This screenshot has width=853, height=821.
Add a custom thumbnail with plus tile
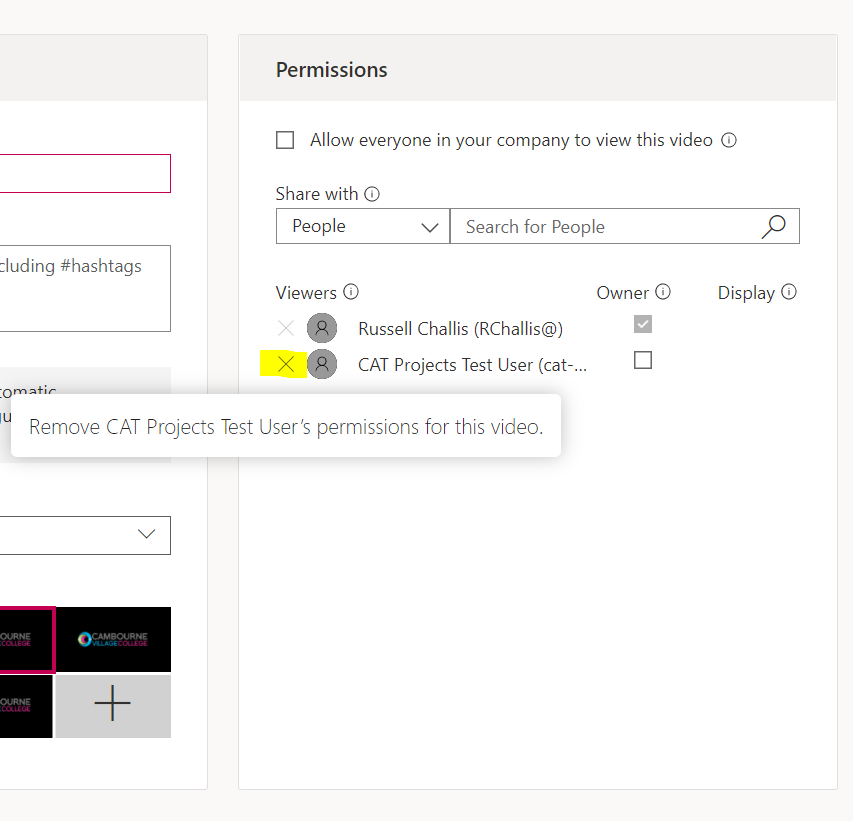(x=113, y=706)
